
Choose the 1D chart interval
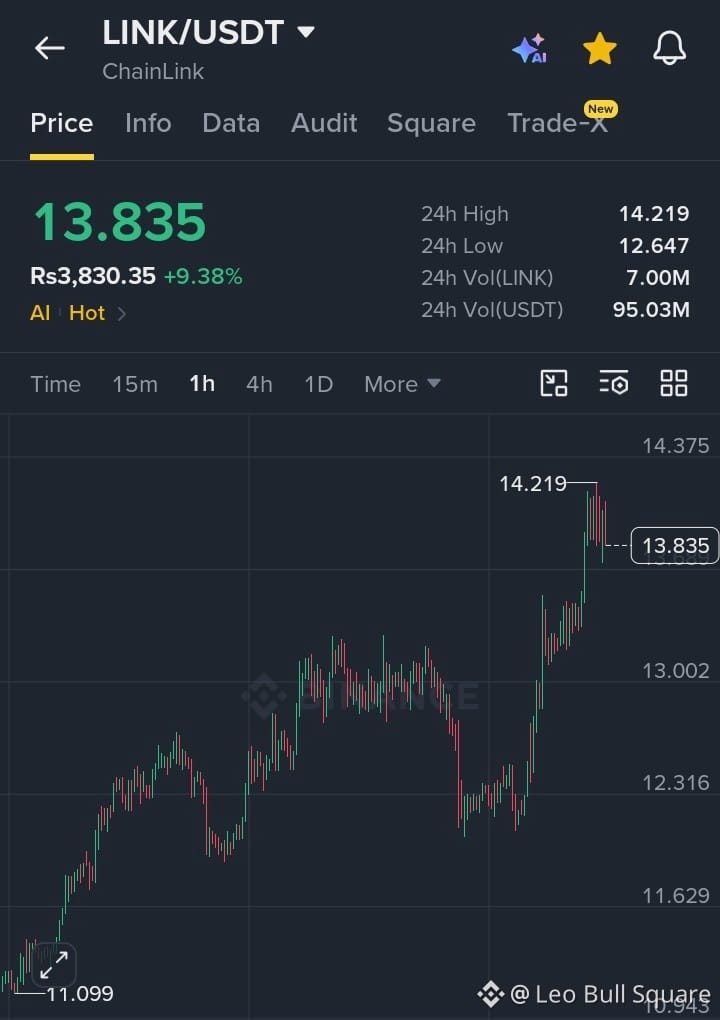pos(319,384)
